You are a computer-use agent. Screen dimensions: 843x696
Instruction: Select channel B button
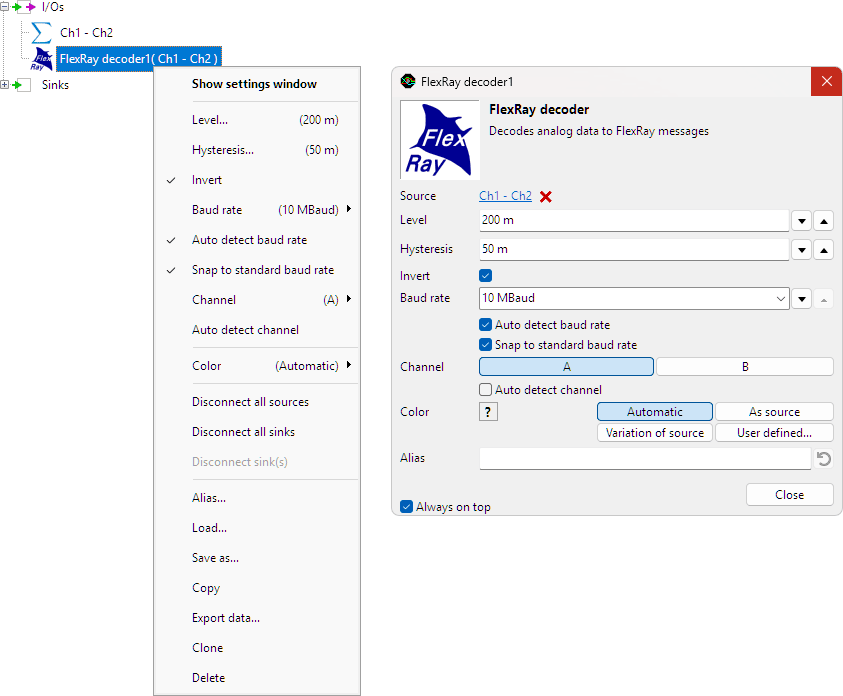pos(745,367)
